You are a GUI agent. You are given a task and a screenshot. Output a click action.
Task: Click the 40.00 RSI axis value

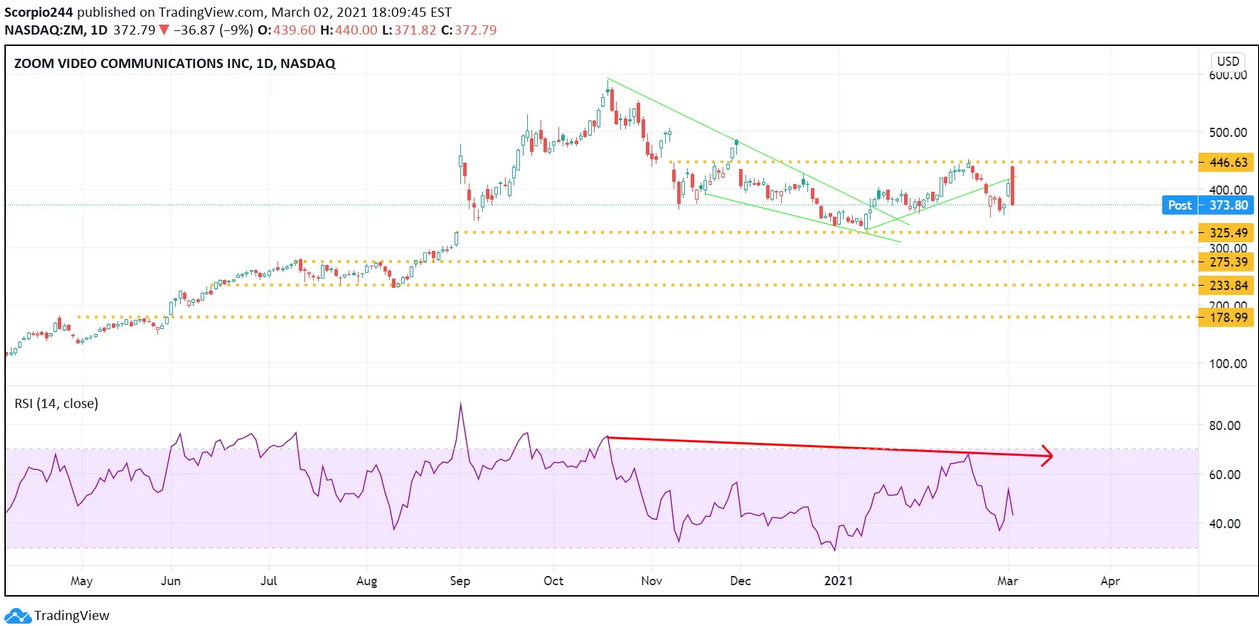[x=1225, y=523]
